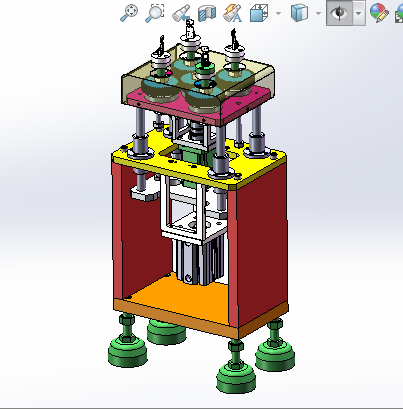The height and width of the screenshot is (409, 403).
Task: Activate the Section View tool
Action: coord(207,14)
